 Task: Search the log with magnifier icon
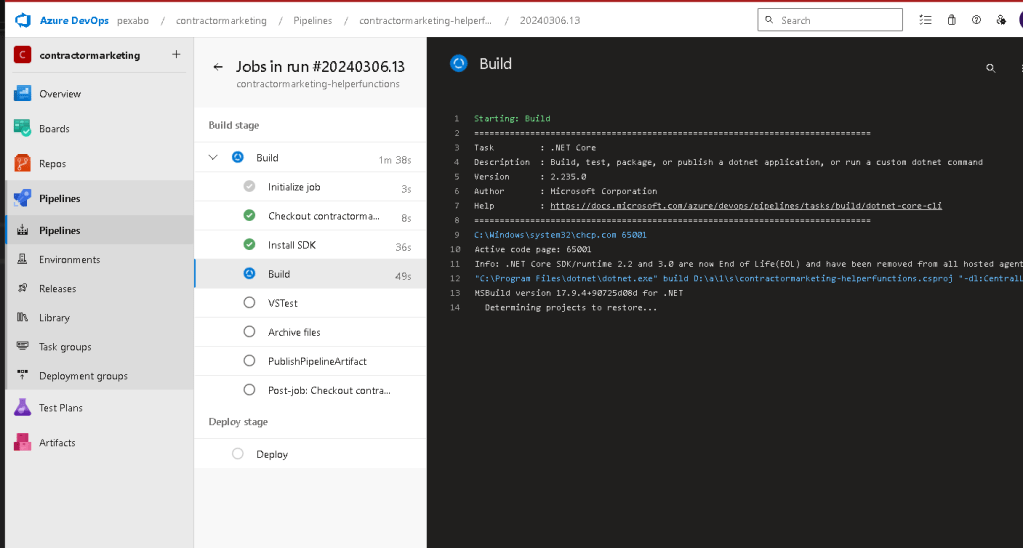(x=990, y=68)
